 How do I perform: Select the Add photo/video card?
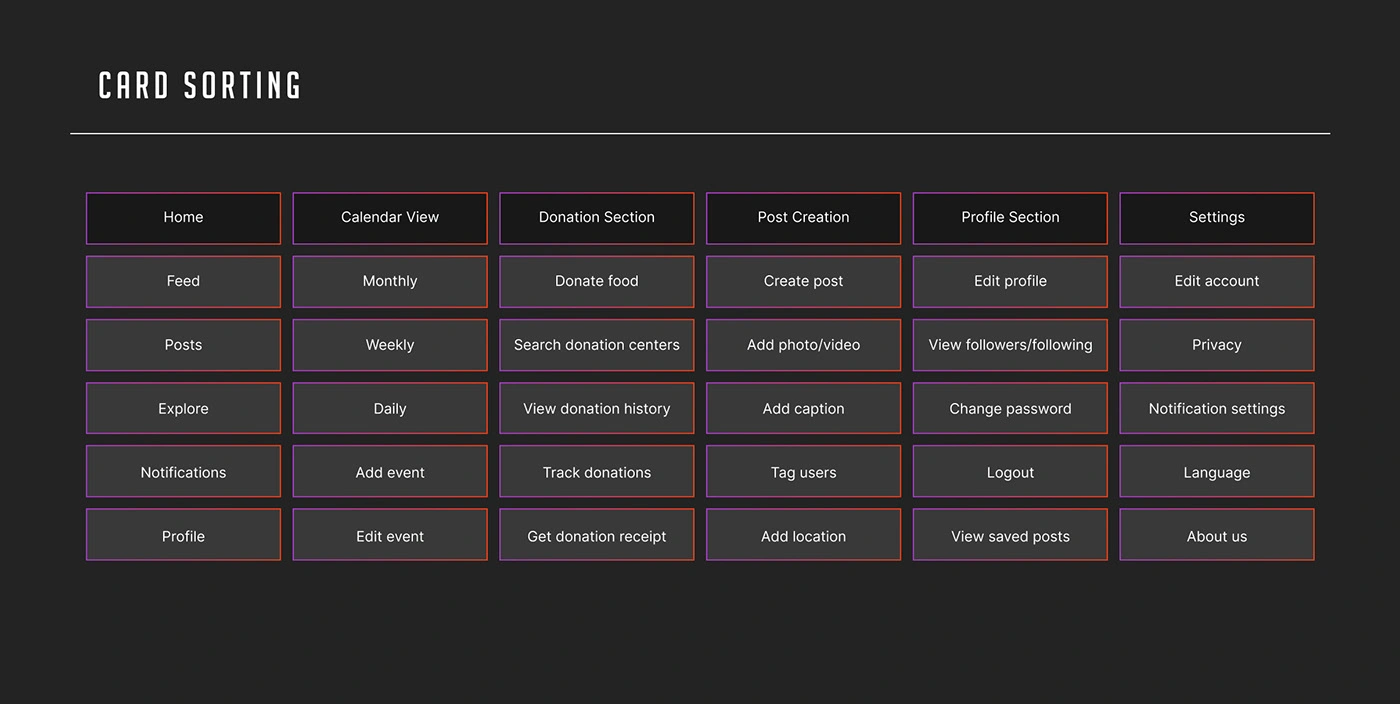coord(803,345)
